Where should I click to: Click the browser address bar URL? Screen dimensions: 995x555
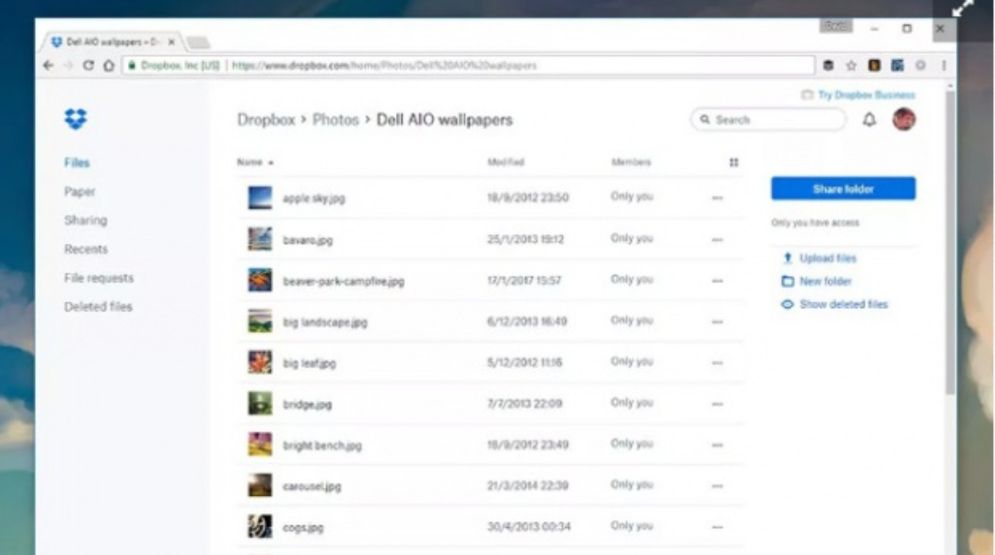(x=384, y=65)
